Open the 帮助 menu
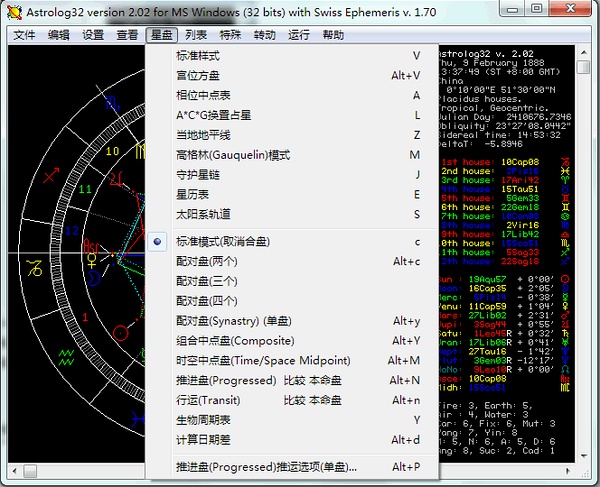Screen dimensions: 600x487 point(333,34)
